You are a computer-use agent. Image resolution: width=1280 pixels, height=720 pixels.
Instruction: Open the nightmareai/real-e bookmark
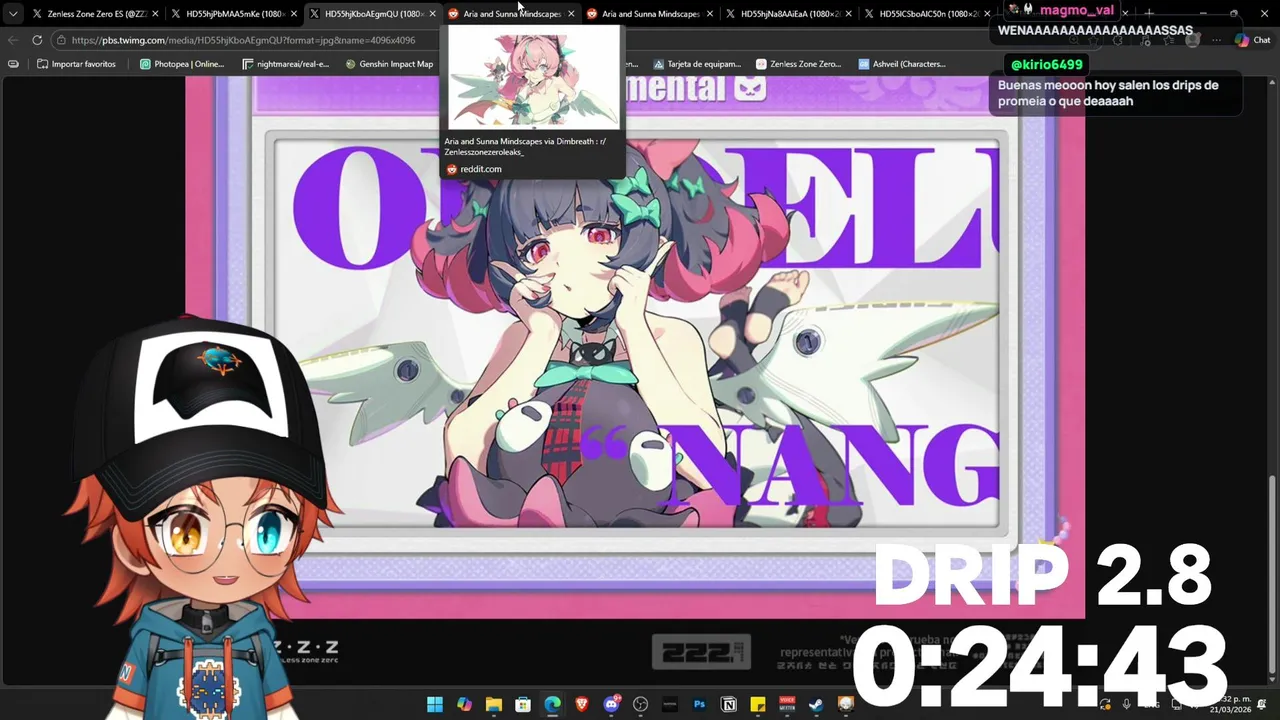coord(286,64)
